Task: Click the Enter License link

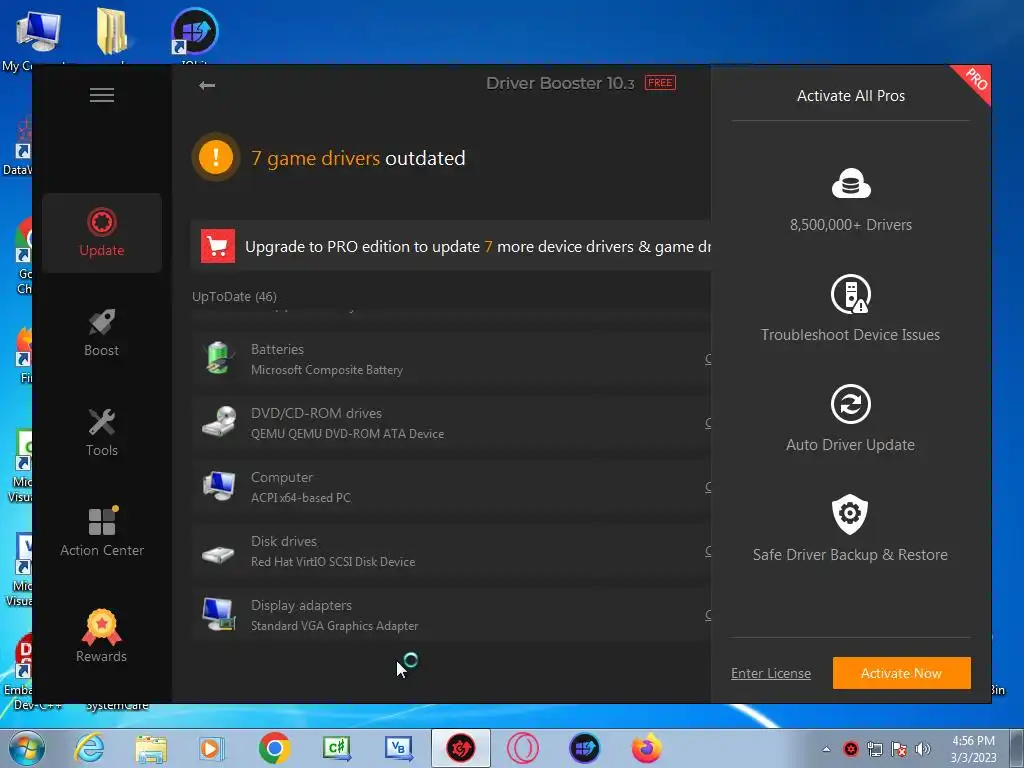Action: tap(771, 673)
